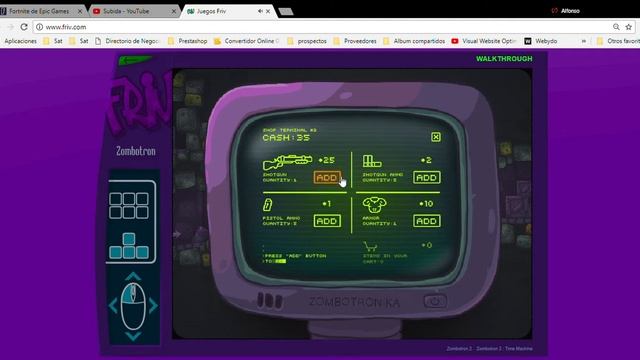Click the CASH:35 balance text
640x360 pixels.
tap(286, 138)
